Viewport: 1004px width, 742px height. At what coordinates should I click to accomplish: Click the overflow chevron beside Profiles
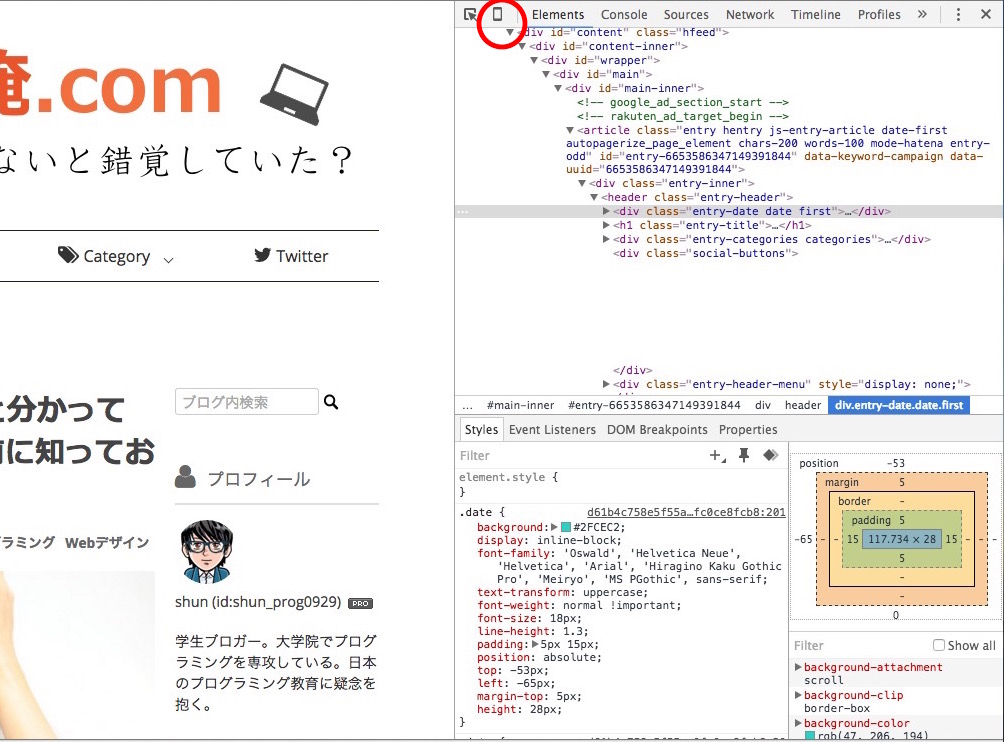[922, 14]
